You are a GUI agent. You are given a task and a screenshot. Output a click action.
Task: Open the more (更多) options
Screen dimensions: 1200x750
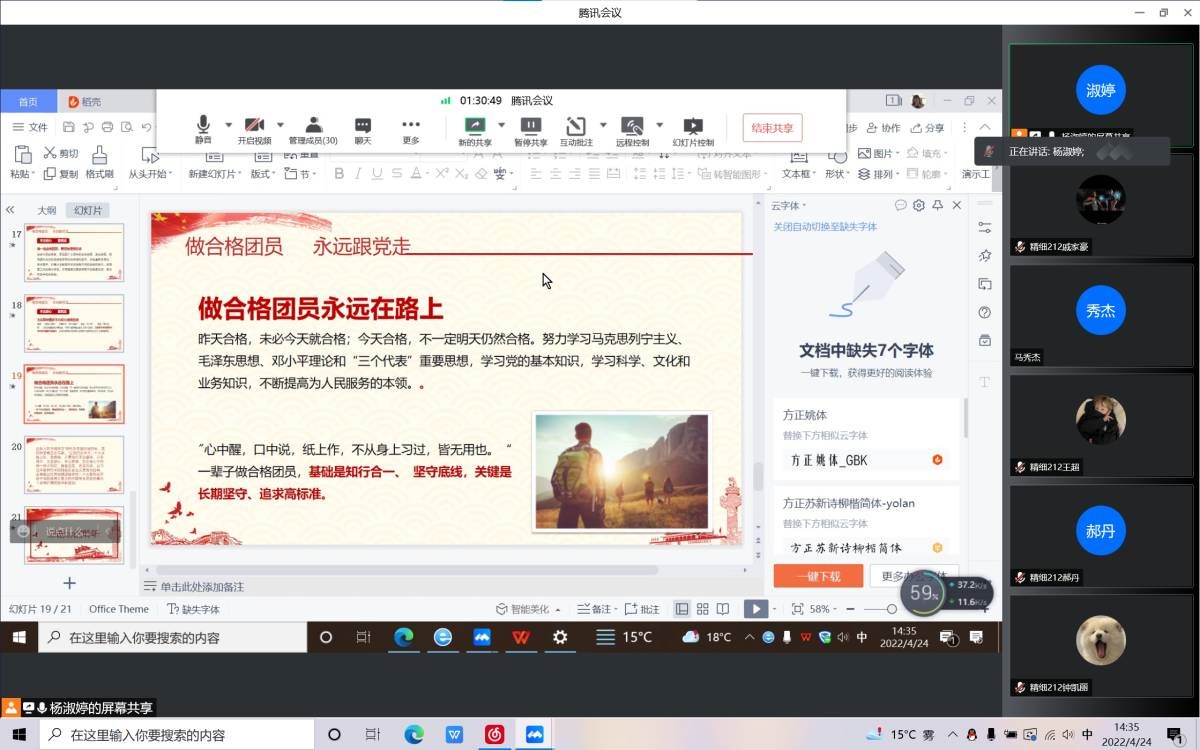[411, 130]
